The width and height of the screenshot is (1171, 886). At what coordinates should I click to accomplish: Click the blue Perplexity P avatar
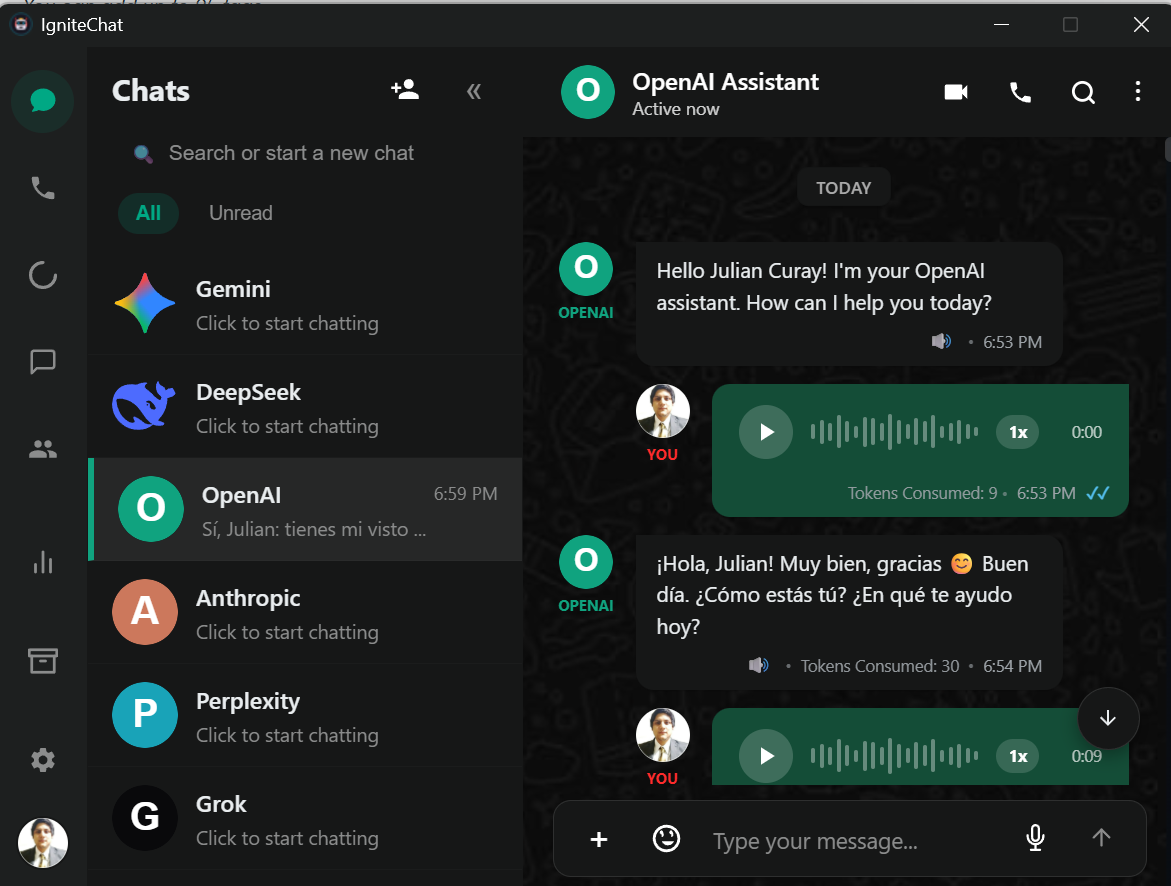145,715
